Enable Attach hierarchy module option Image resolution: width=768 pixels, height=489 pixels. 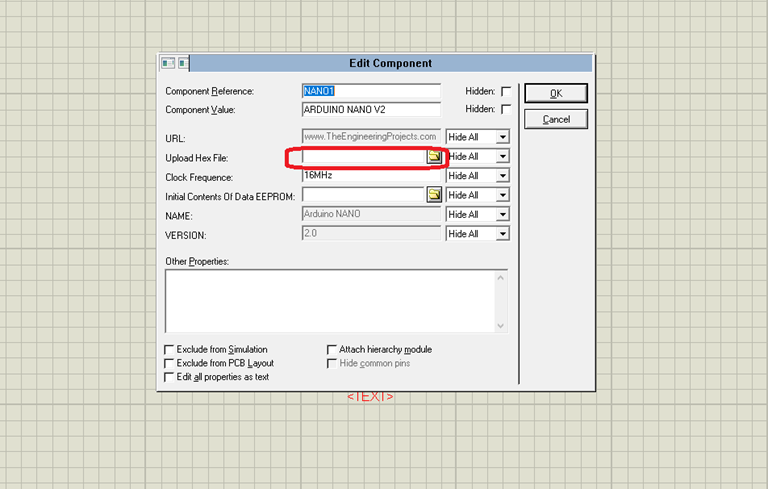click(x=332, y=350)
